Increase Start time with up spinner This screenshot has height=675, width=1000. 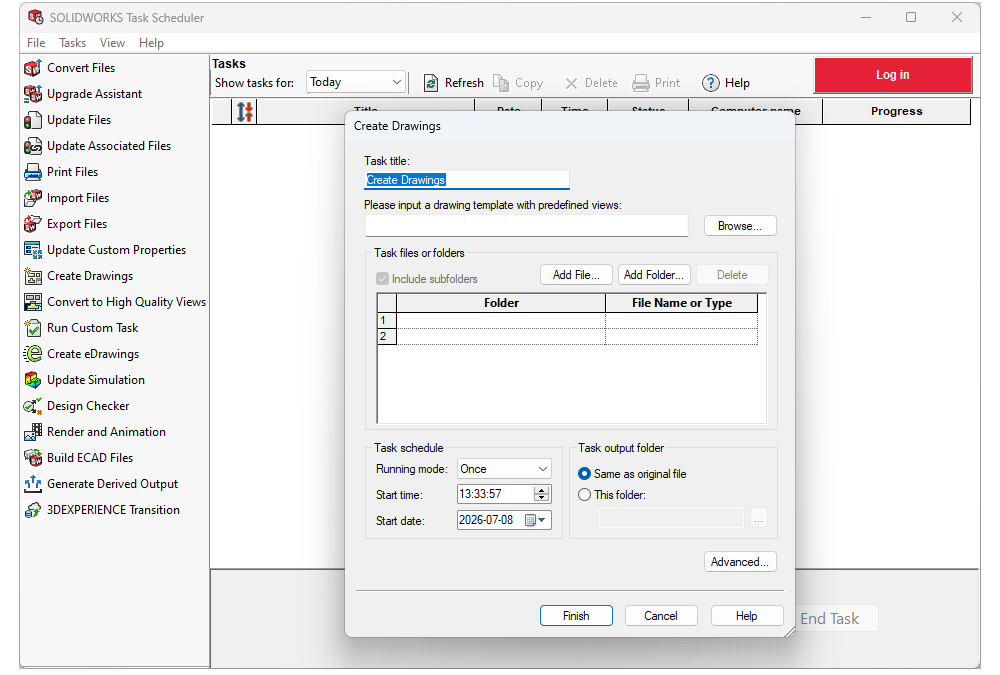click(x=541, y=490)
